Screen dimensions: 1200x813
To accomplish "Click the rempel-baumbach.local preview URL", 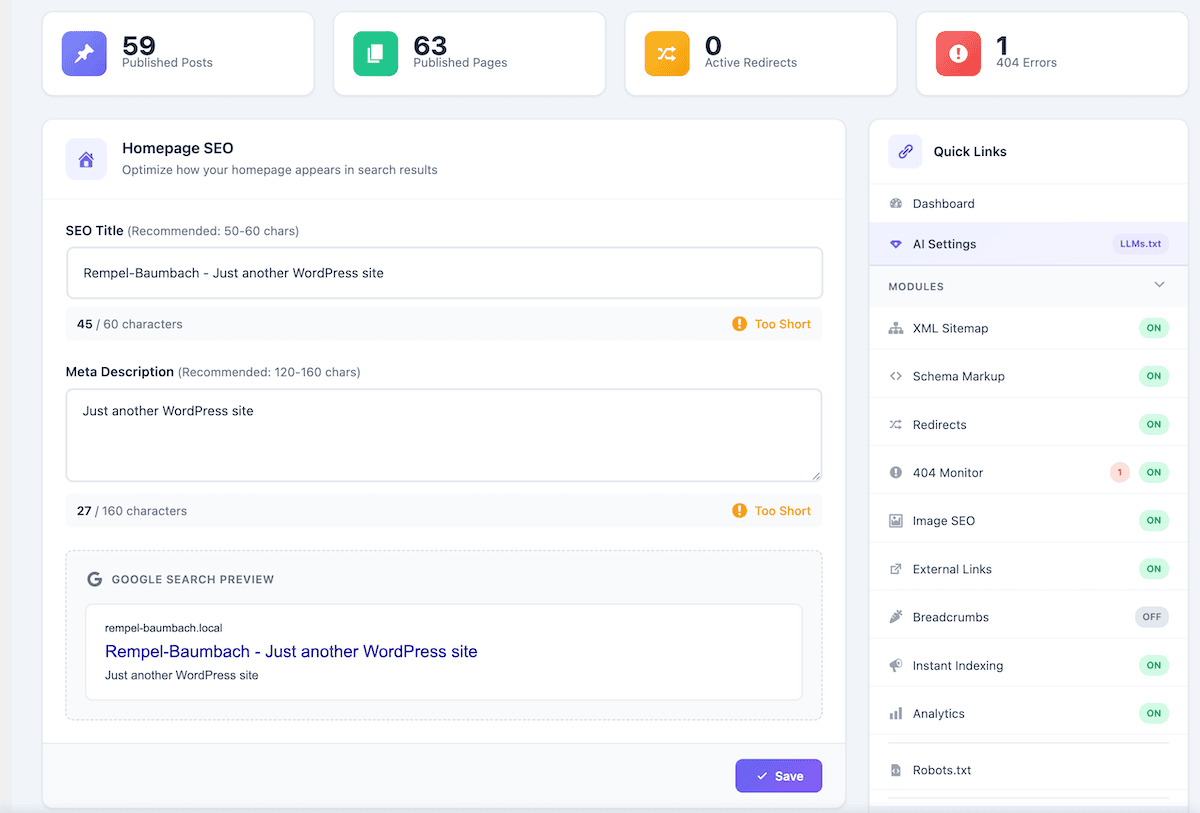I will [163, 628].
